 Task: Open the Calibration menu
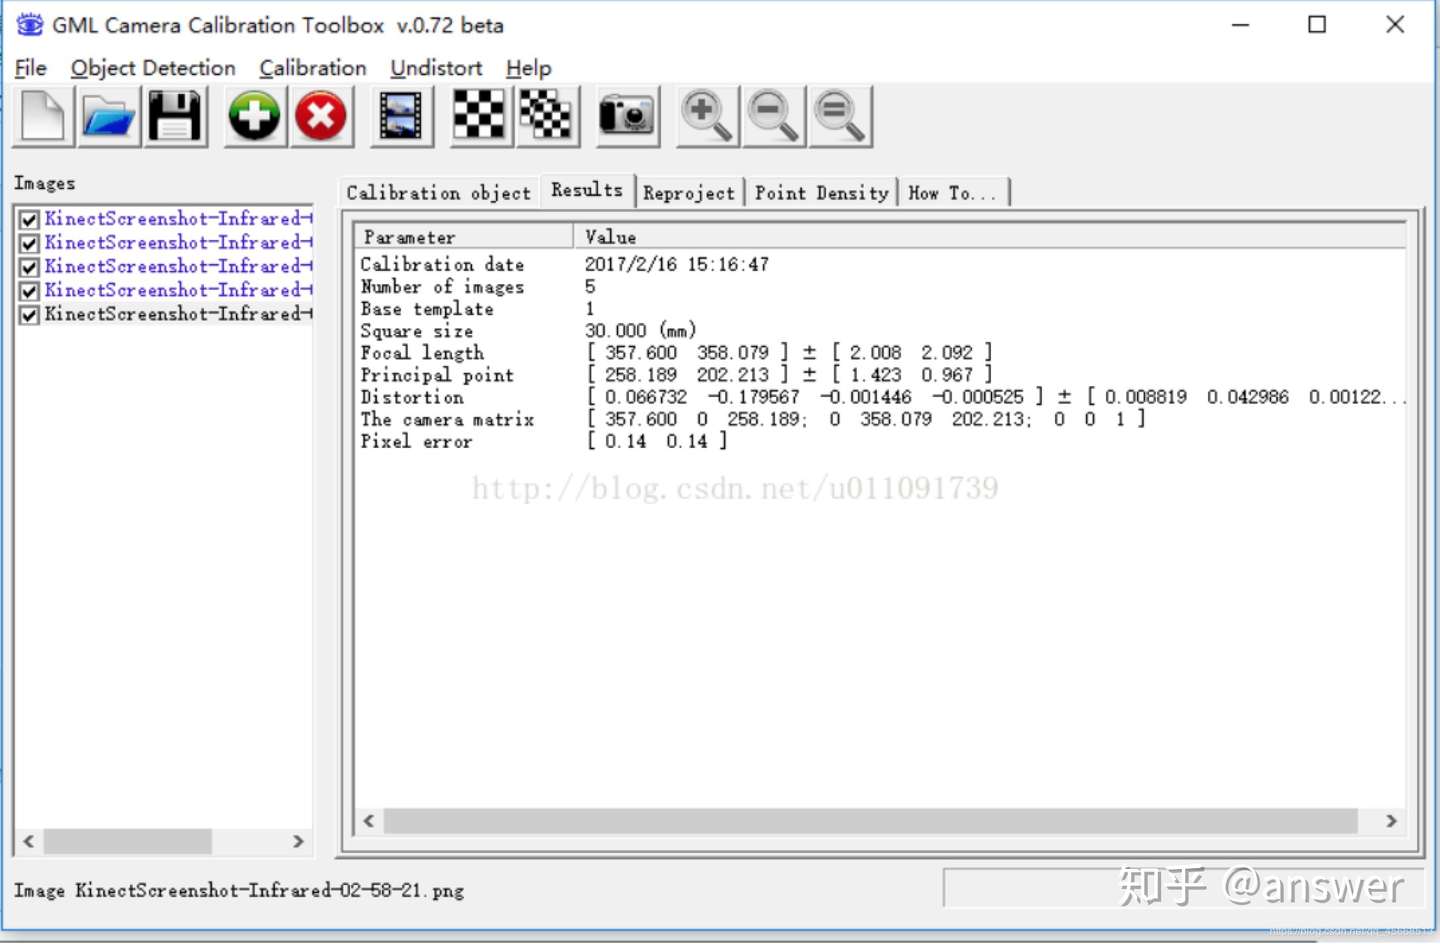(313, 68)
